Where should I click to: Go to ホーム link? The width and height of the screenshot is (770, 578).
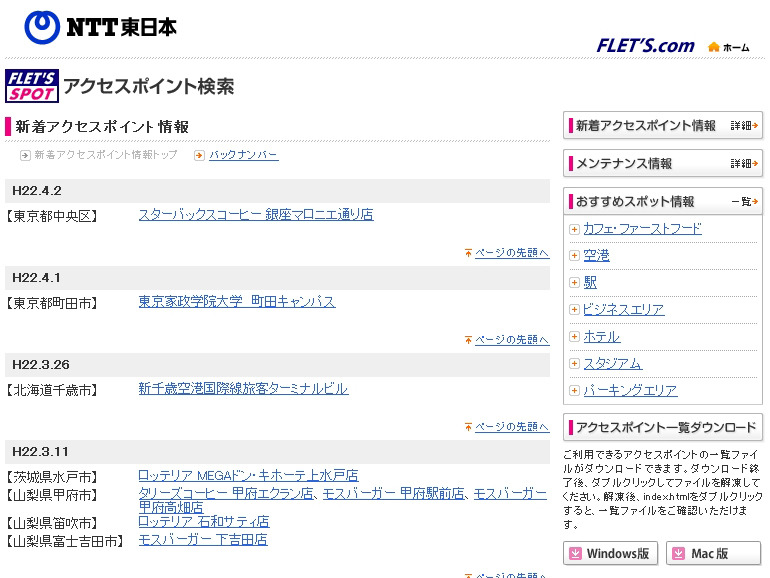point(736,48)
